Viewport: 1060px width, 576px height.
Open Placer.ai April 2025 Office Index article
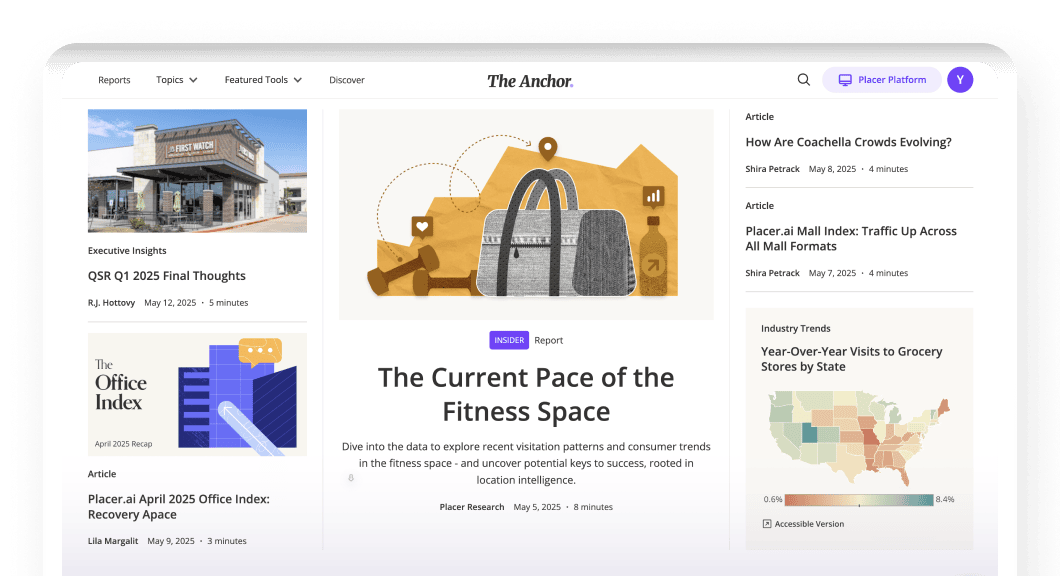click(x=178, y=506)
